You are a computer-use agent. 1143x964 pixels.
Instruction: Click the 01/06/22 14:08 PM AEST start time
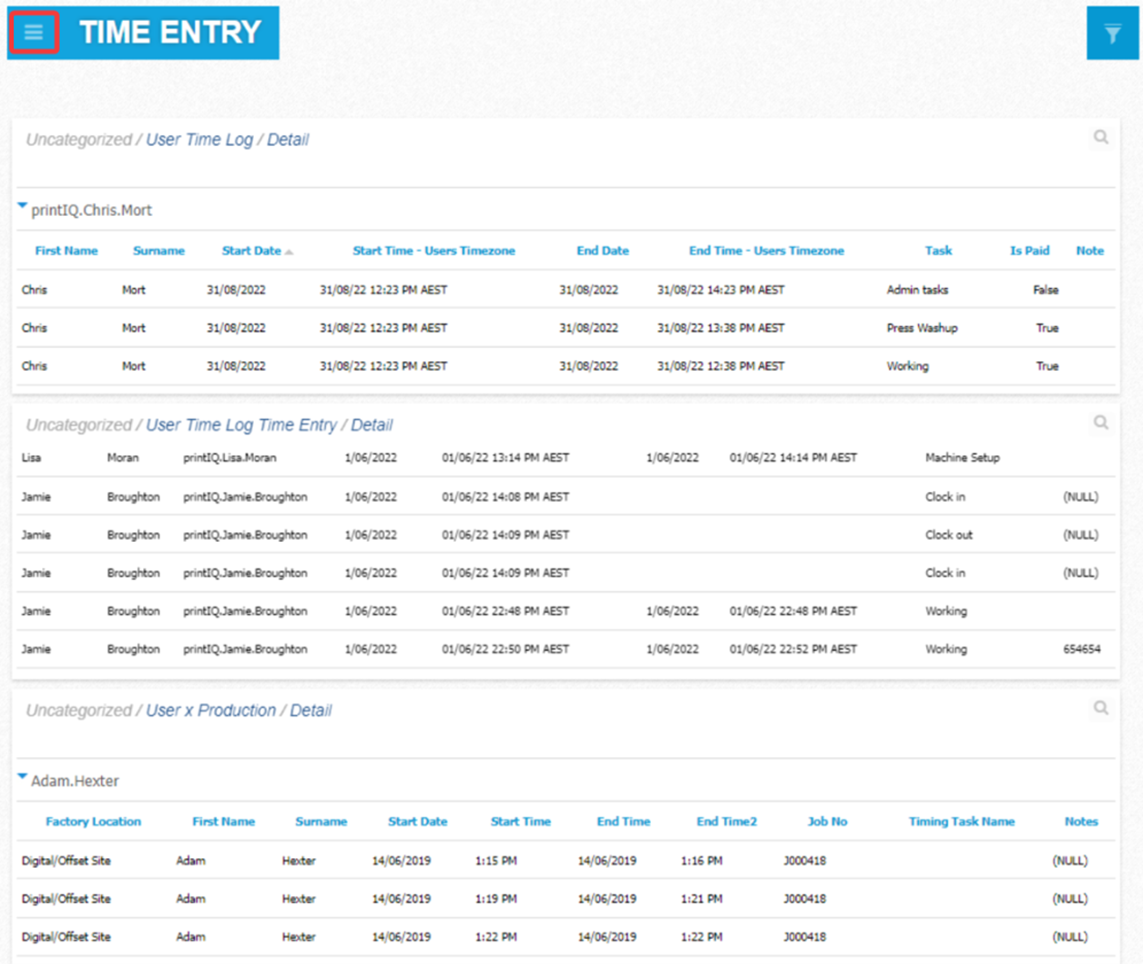(x=505, y=497)
